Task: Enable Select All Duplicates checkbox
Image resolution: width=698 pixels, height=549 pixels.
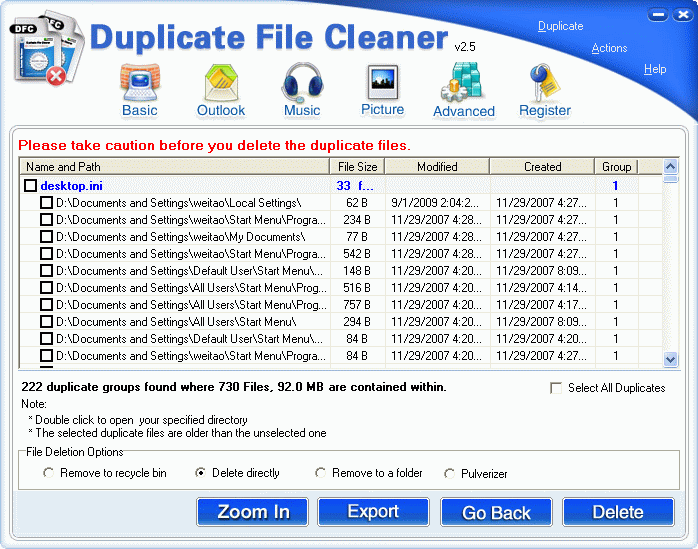Action: [x=556, y=388]
